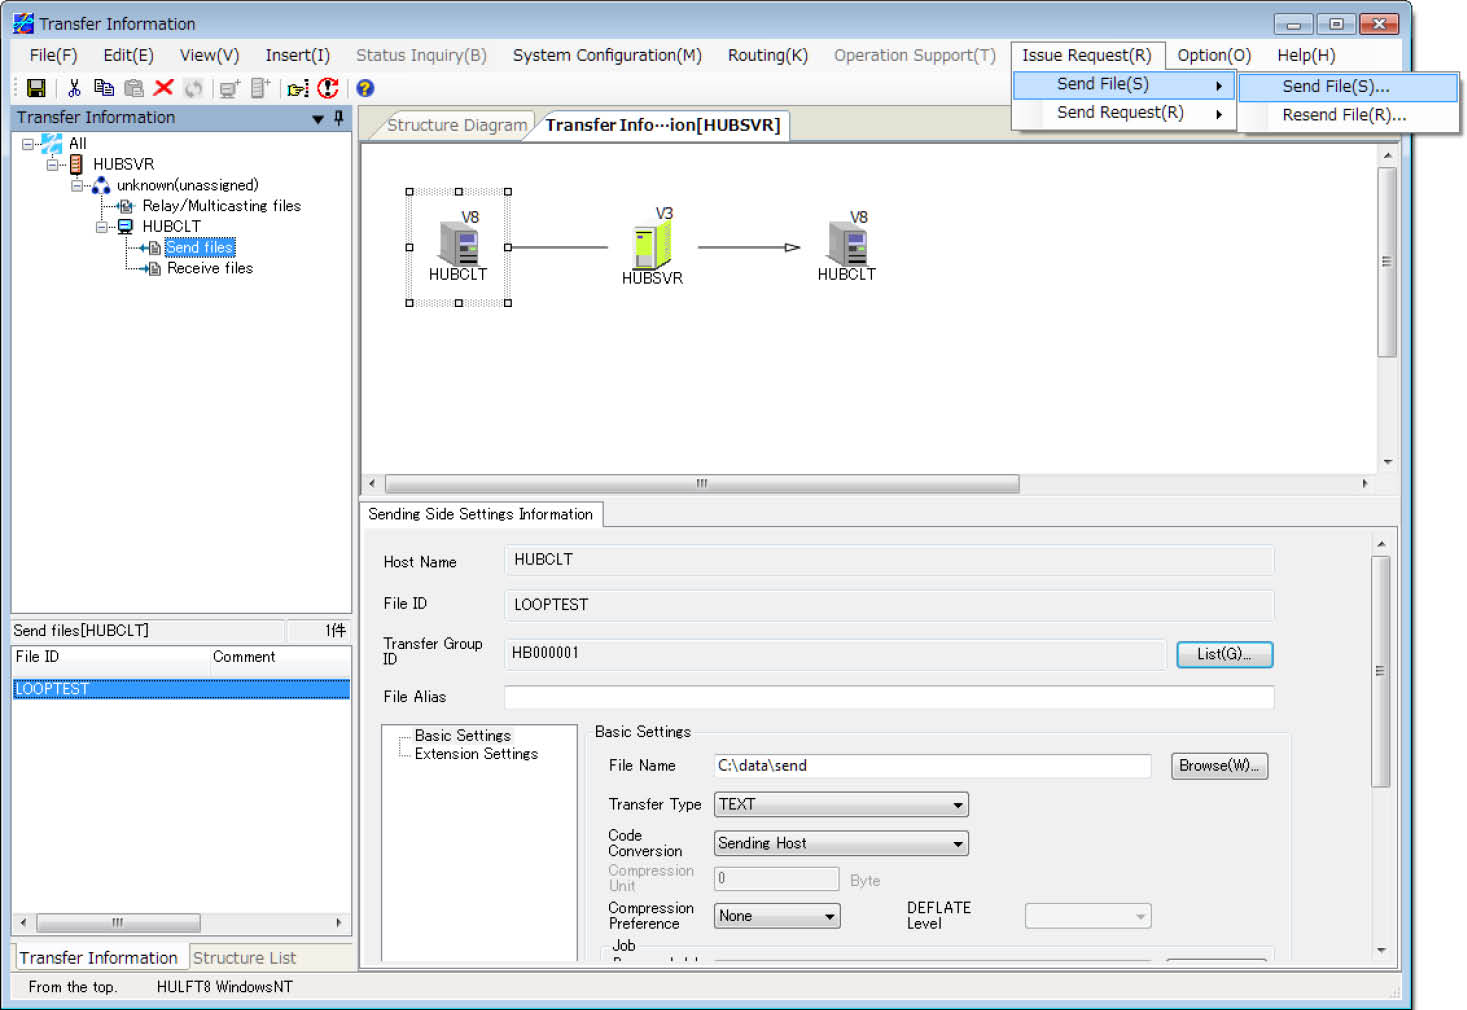Click the Copy toolbar icon
Image resolution: width=1467 pixels, height=1010 pixels.
pos(103,88)
